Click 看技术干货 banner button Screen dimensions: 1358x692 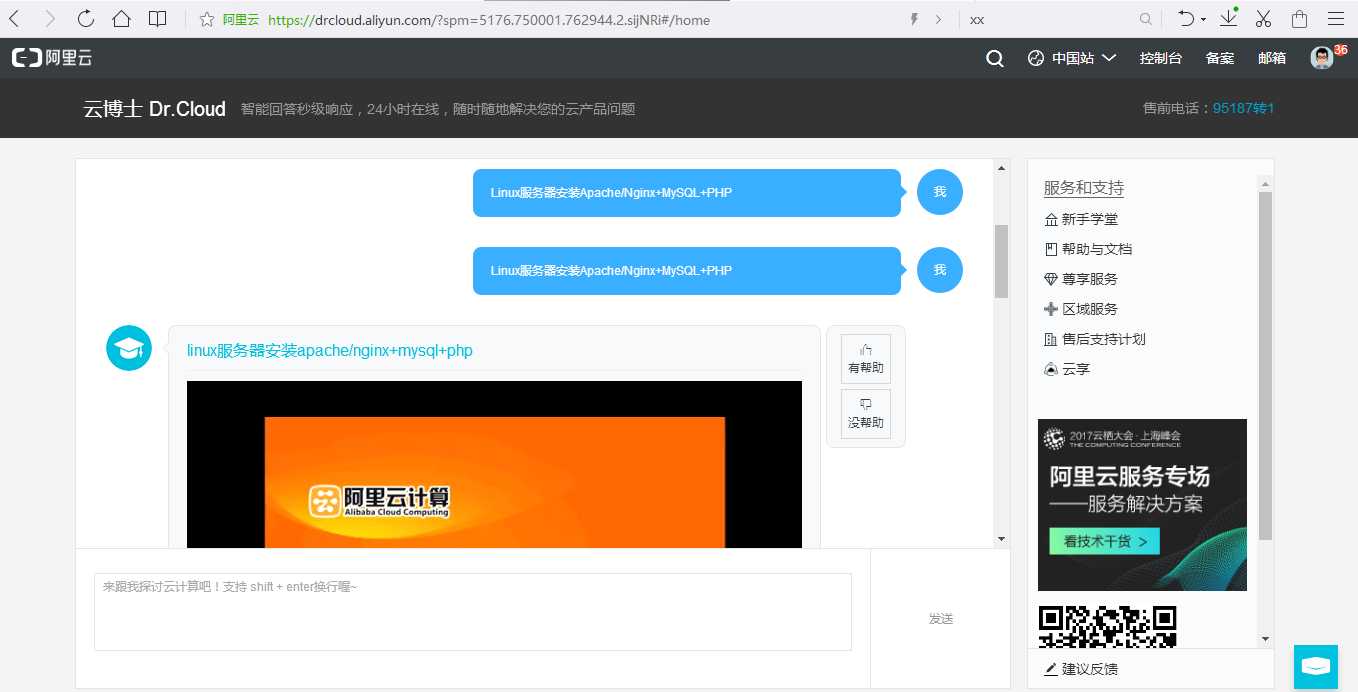[x=1104, y=542]
